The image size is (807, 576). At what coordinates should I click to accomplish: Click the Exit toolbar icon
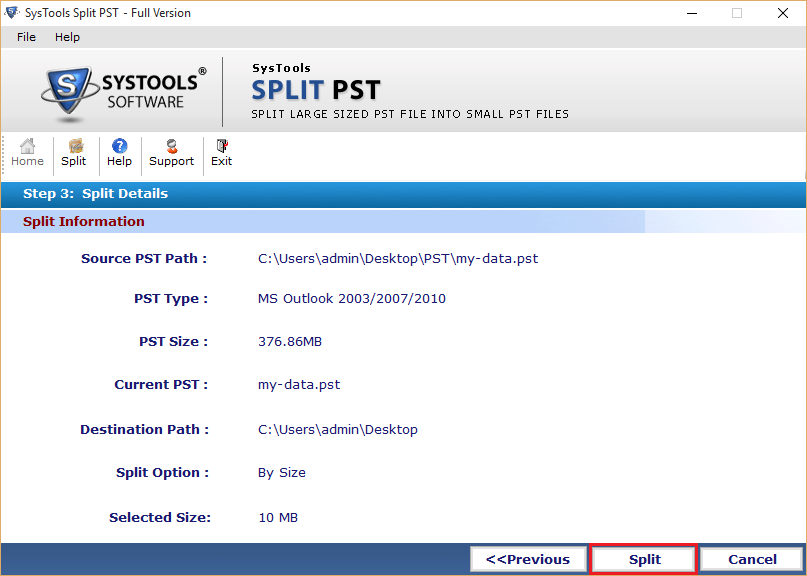(x=221, y=152)
